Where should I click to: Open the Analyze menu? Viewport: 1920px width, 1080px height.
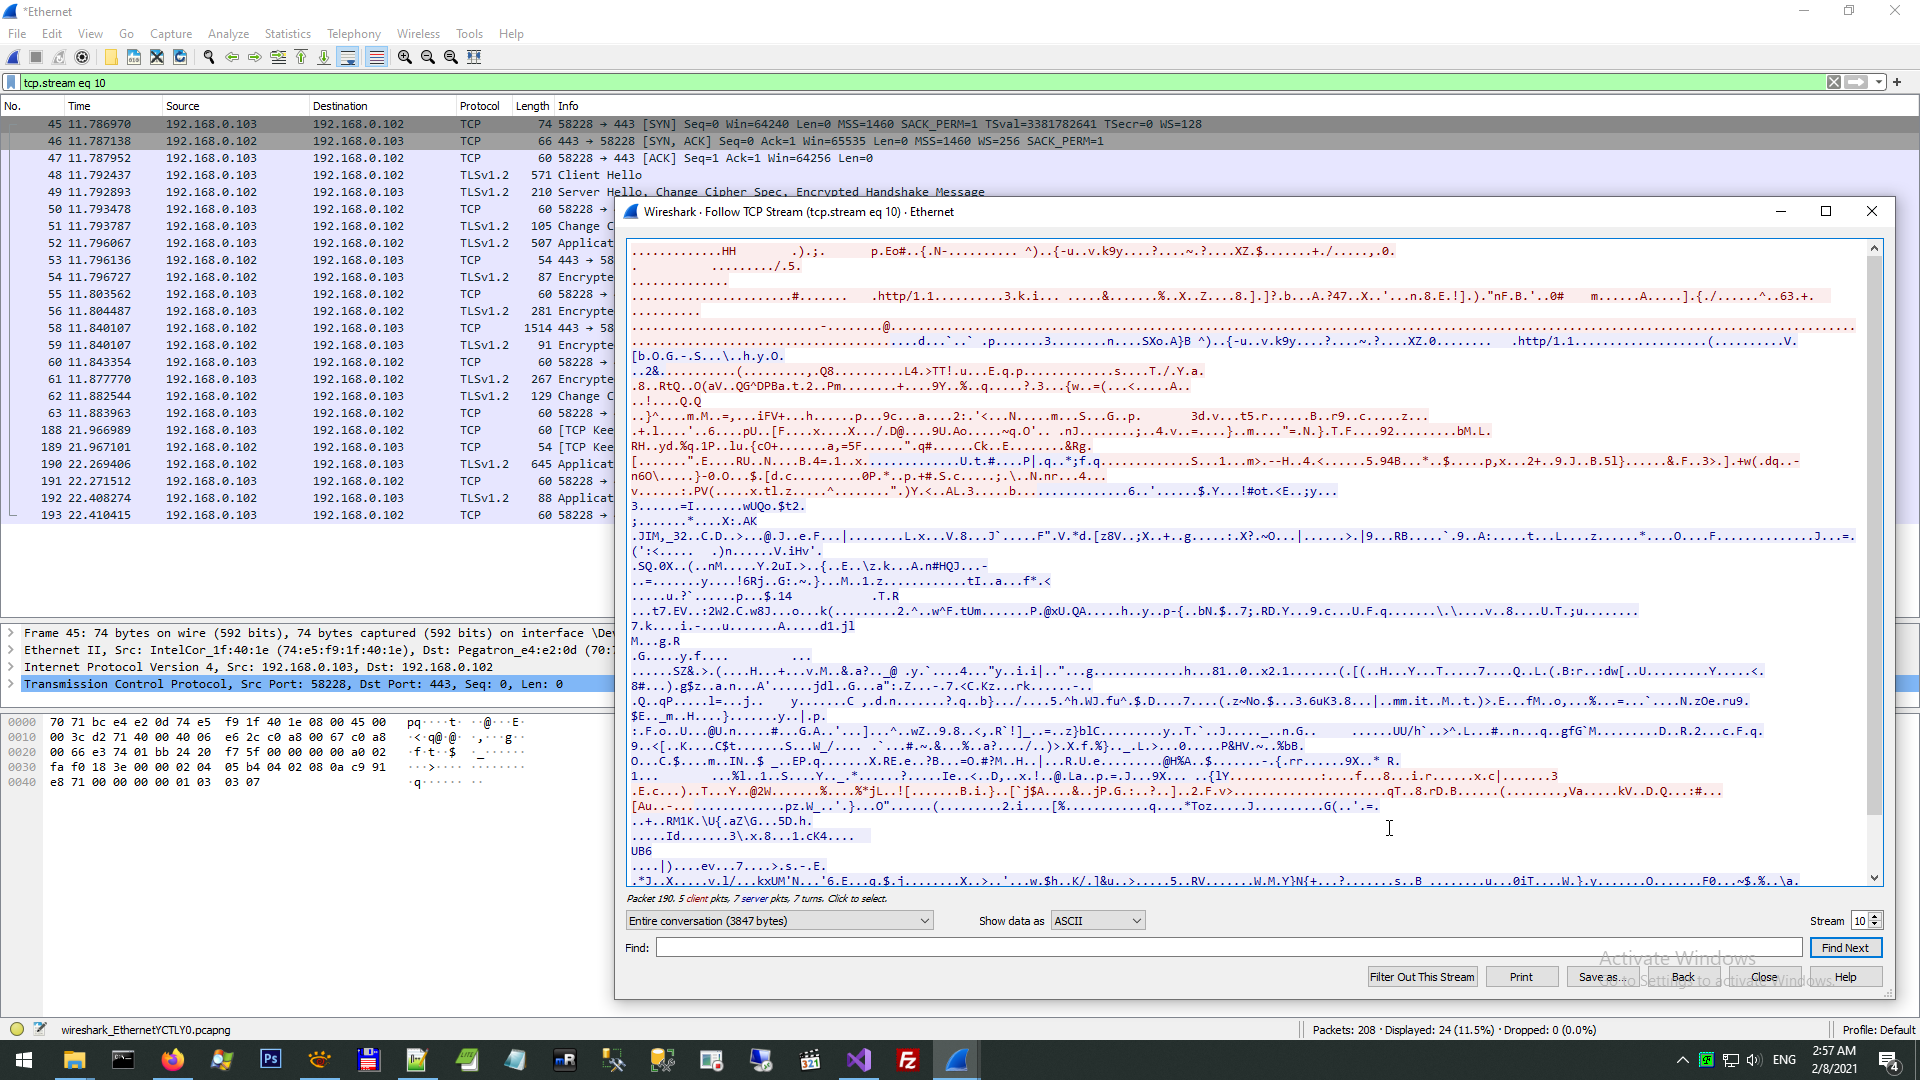pos(228,33)
